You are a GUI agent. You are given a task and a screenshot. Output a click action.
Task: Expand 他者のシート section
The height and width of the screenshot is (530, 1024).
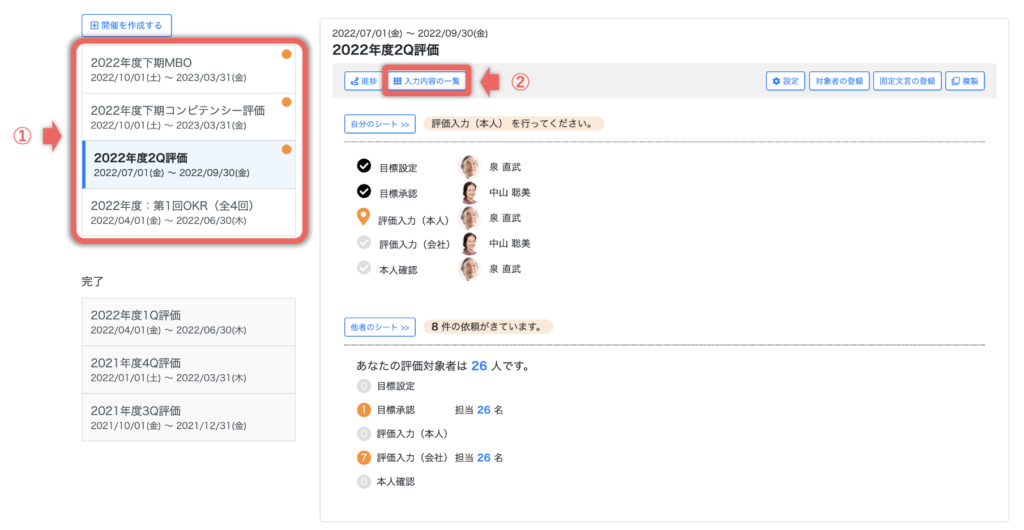(x=379, y=326)
